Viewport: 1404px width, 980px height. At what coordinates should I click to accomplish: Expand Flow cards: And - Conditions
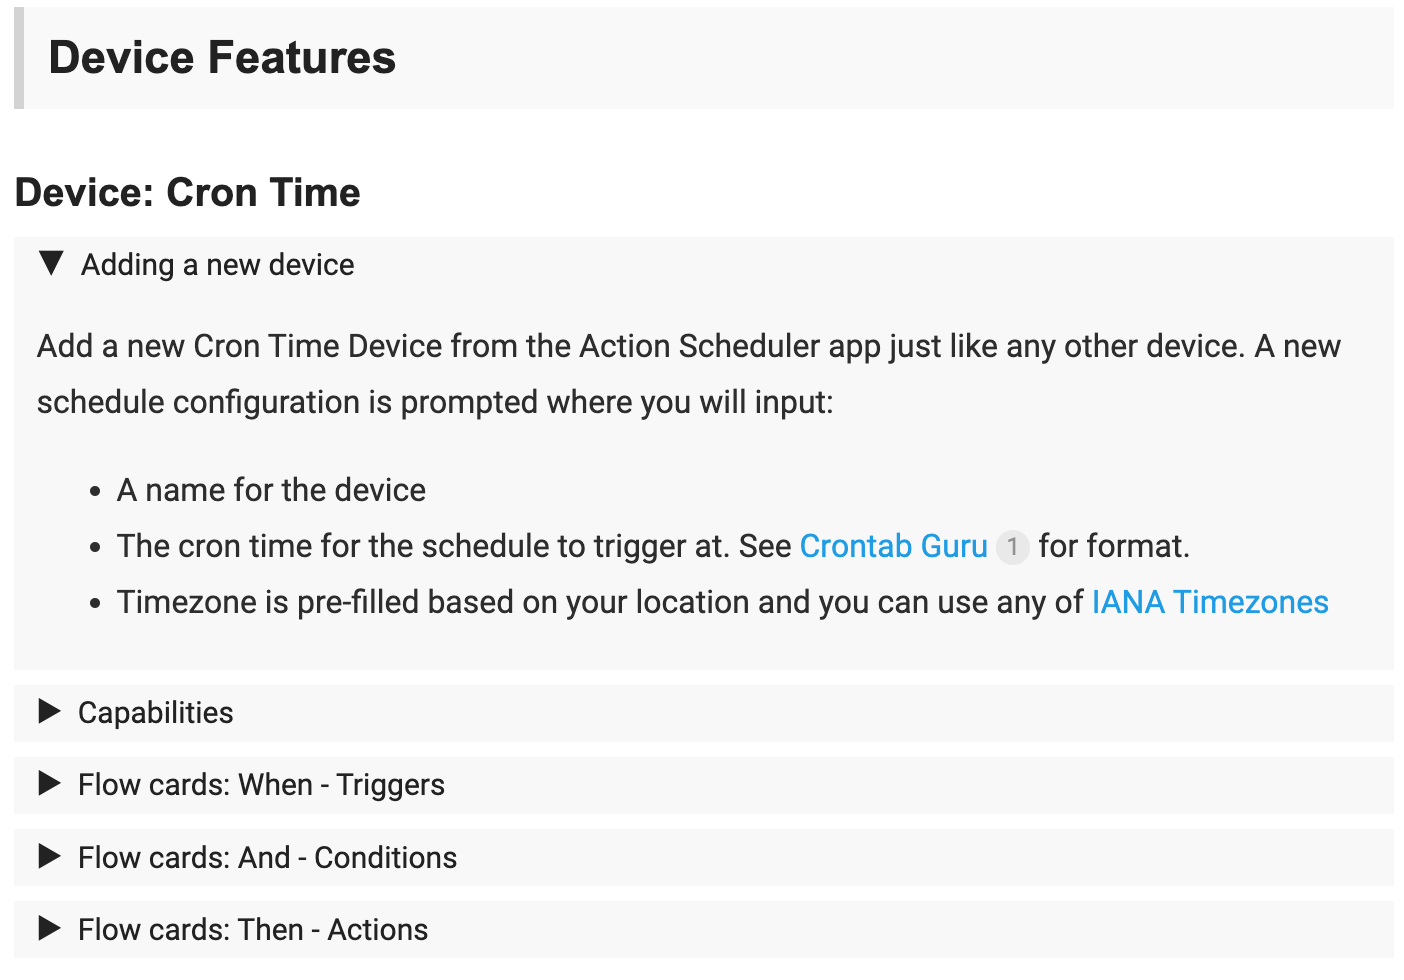(267, 858)
